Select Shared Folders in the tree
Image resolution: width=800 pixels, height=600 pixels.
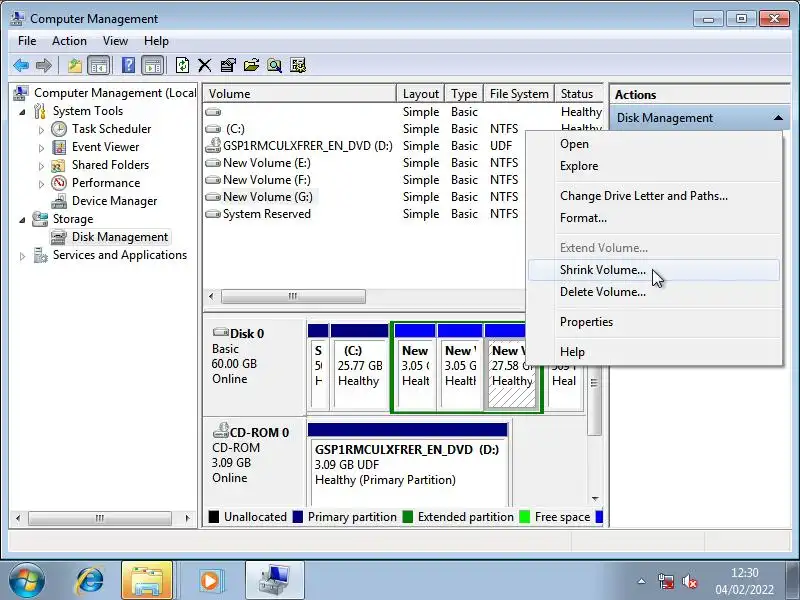pos(110,165)
